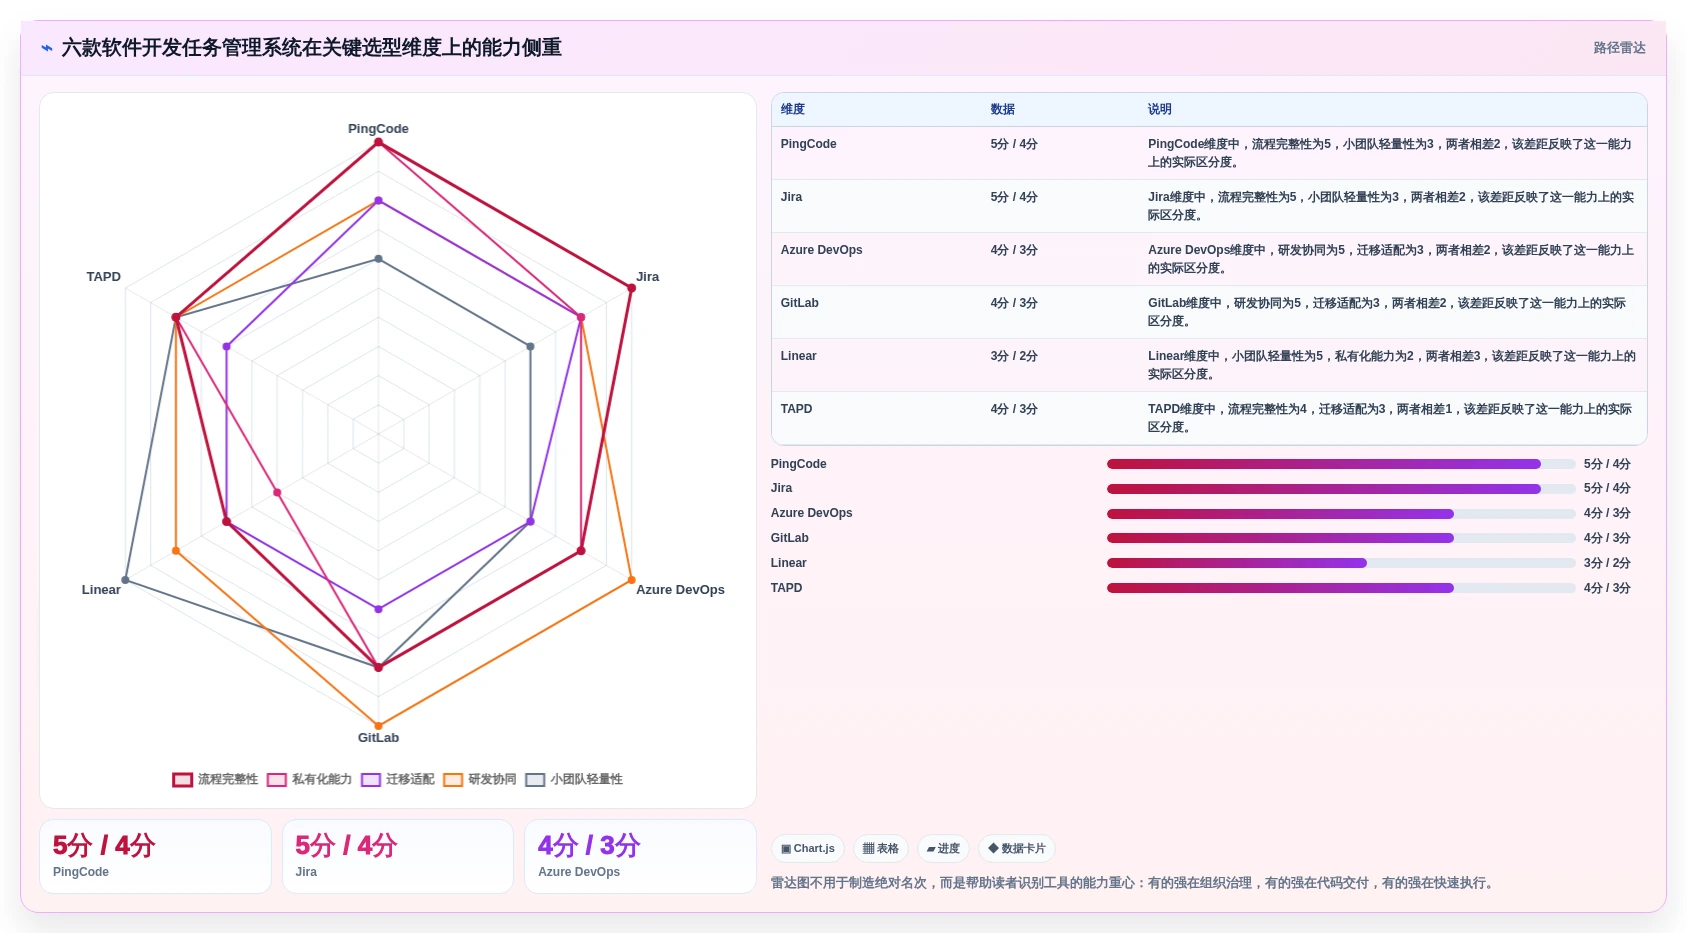Click the Azure DevOps axis label on radar
Viewport: 1687px width, 933px height.
click(680, 590)
